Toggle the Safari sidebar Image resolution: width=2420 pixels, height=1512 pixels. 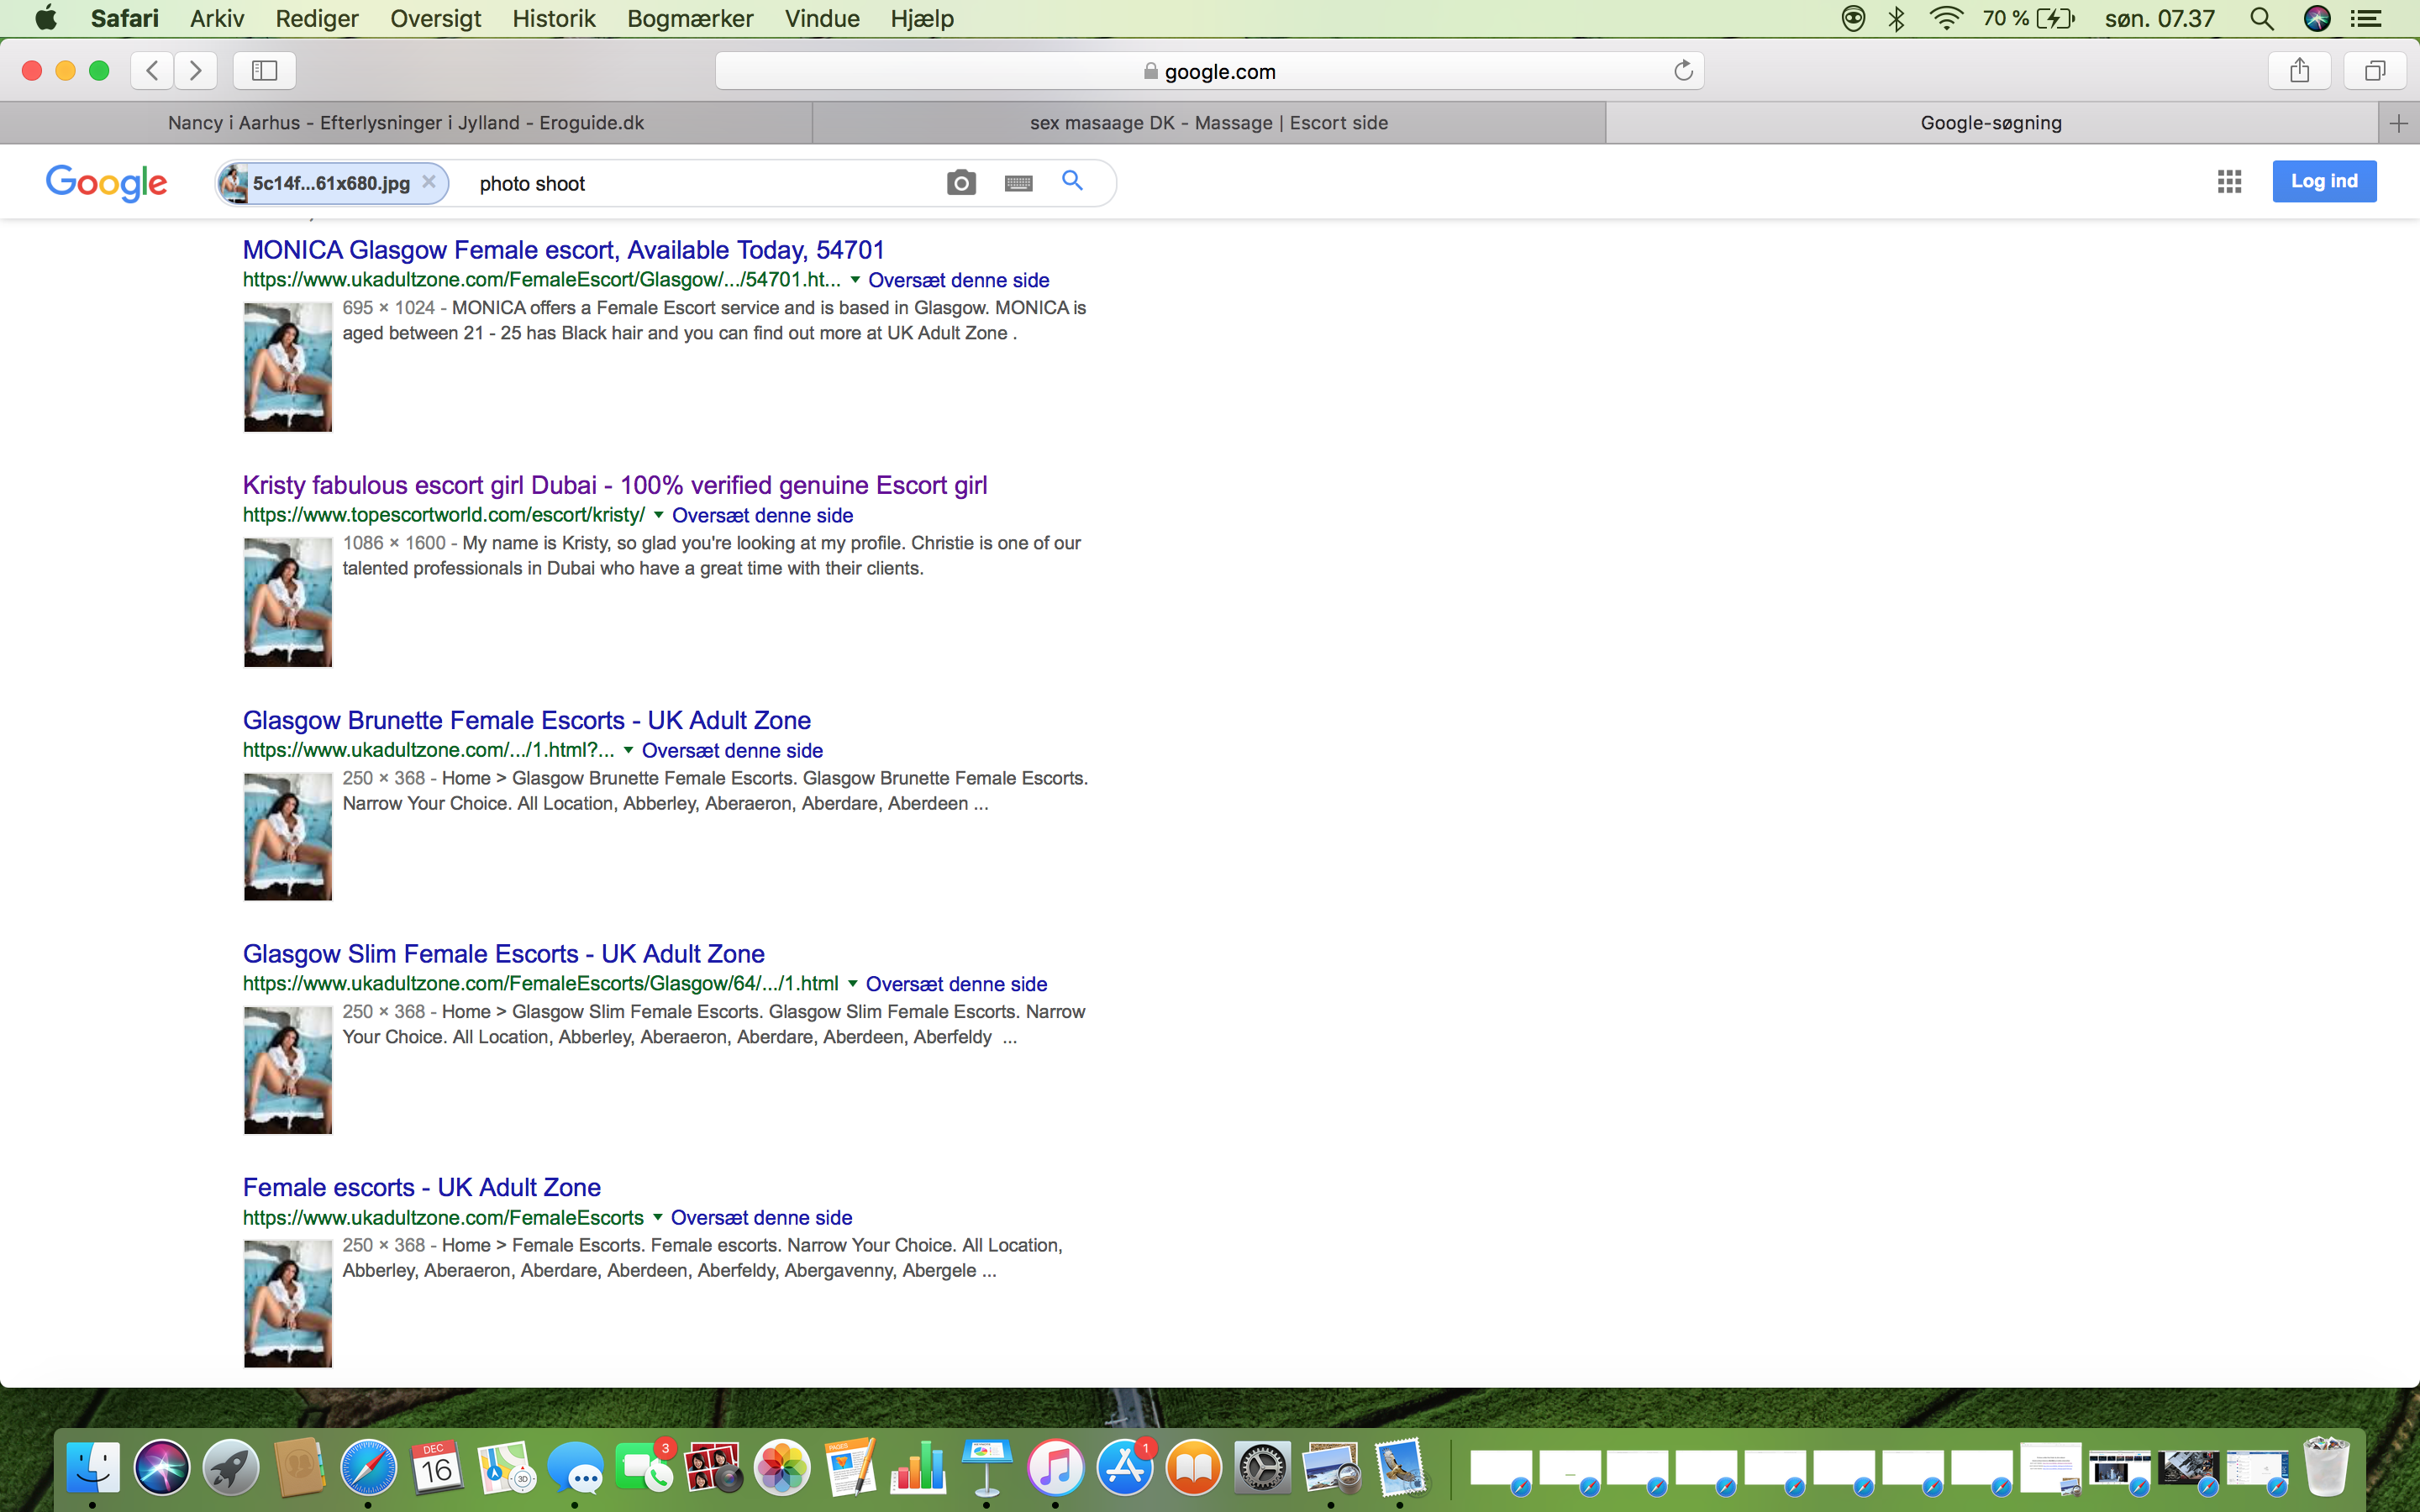click(264, 70)
